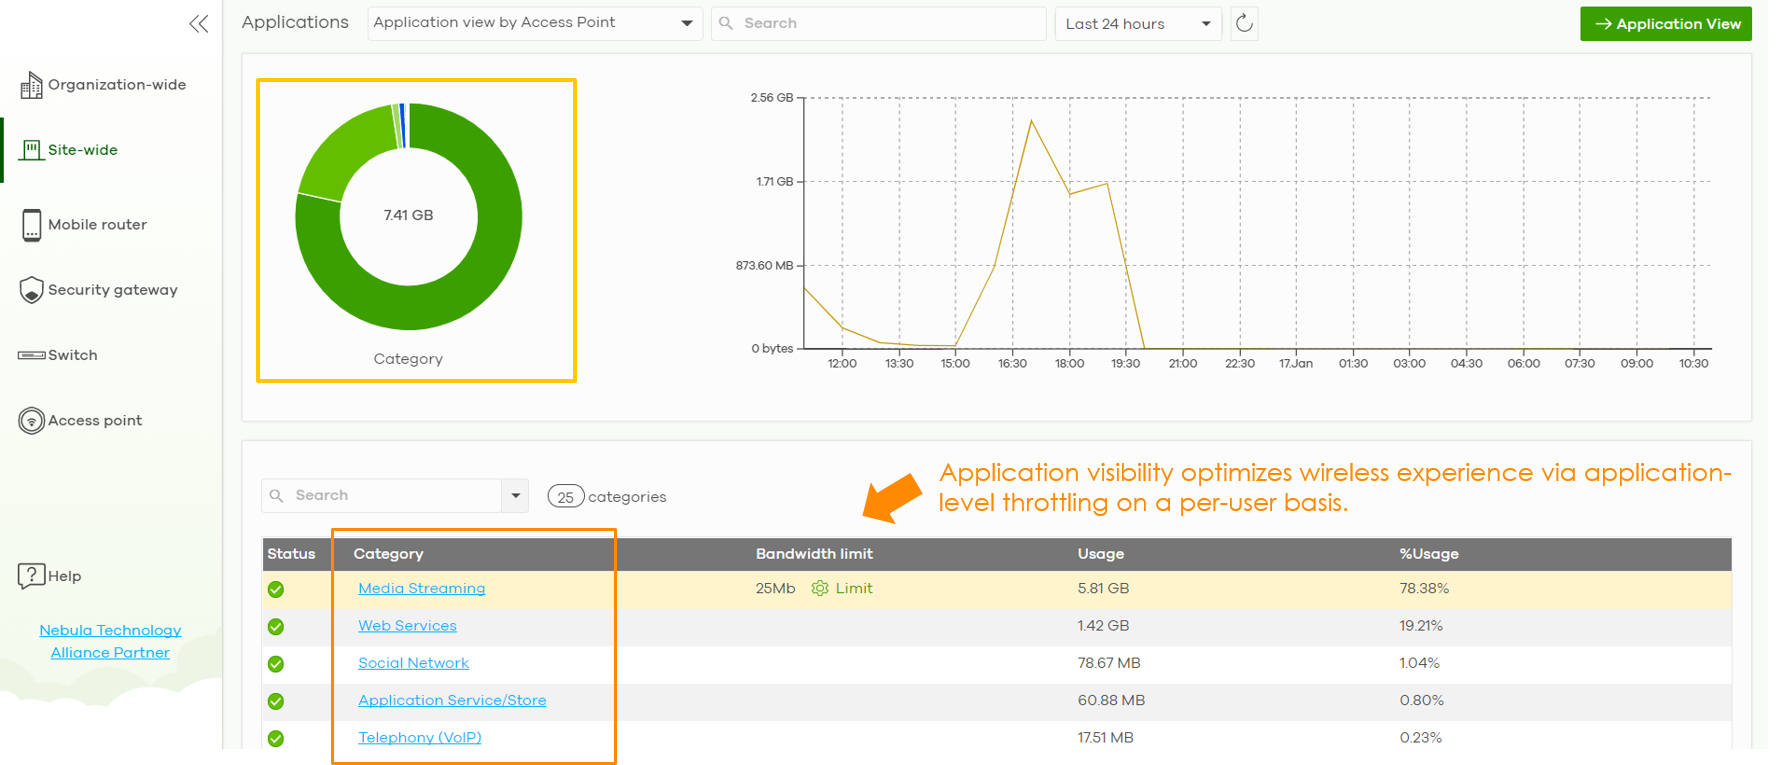Click the Organization-wide building icon
This screenshot has width=1779, height=765.
31,86
